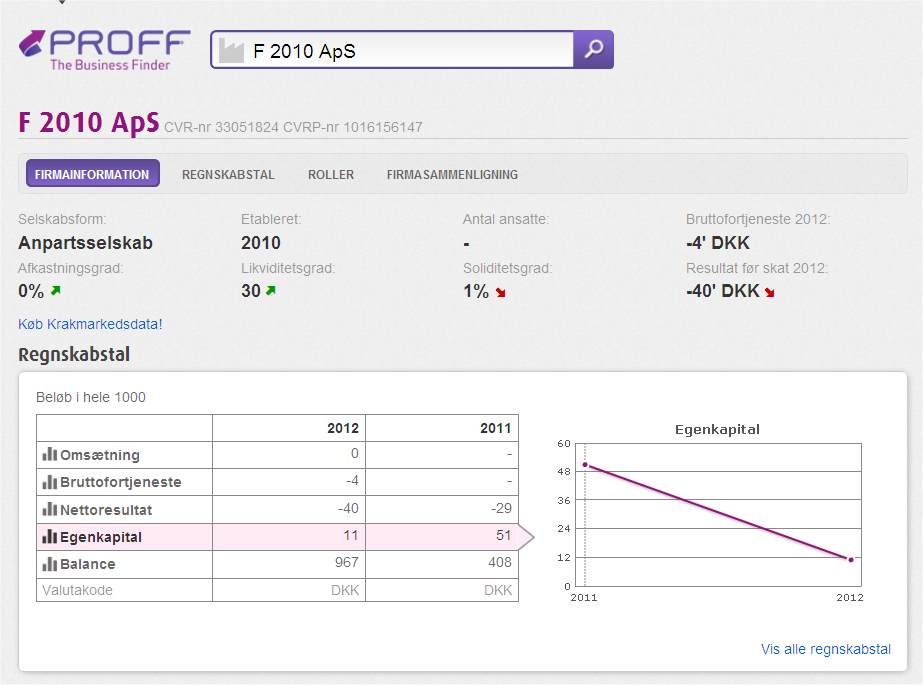
Task: Click green arrow next to Afkastningsgrad 0%
Action: 55,290
